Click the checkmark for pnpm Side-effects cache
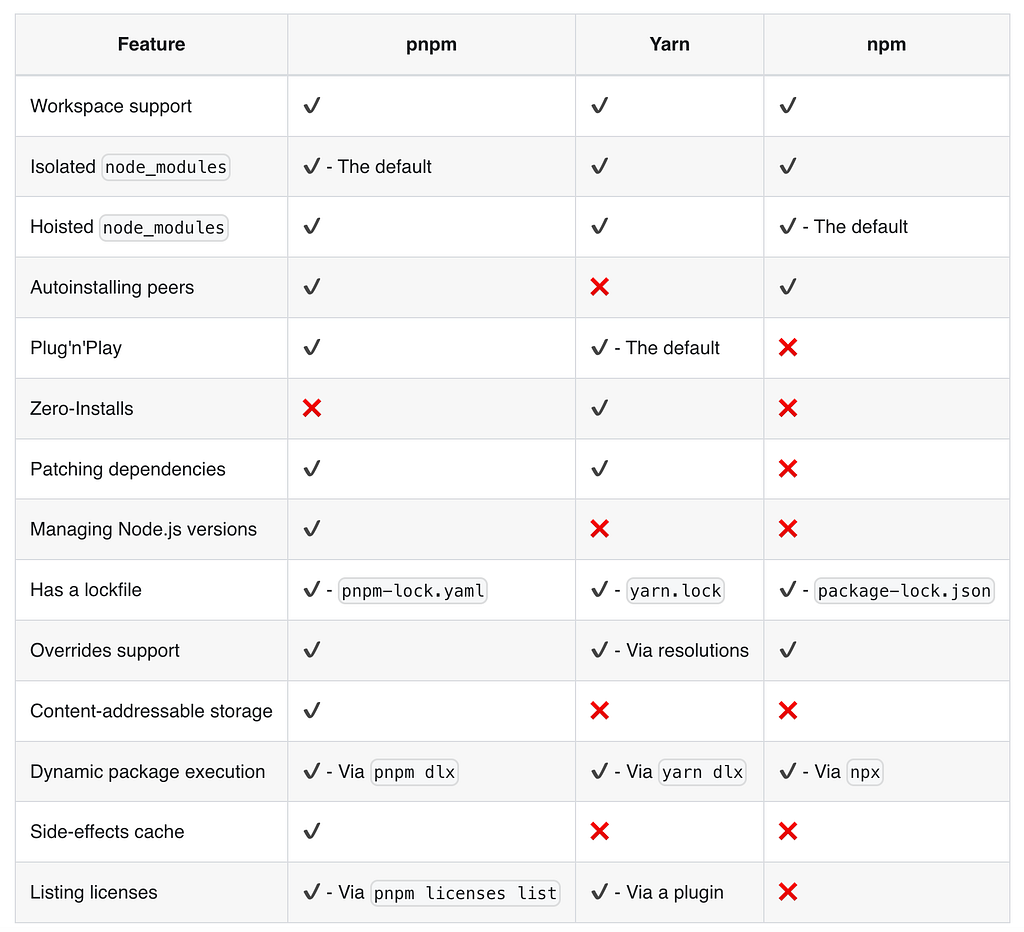The height and width of the screenshot is (932, 1024). [x=312, y=831]
